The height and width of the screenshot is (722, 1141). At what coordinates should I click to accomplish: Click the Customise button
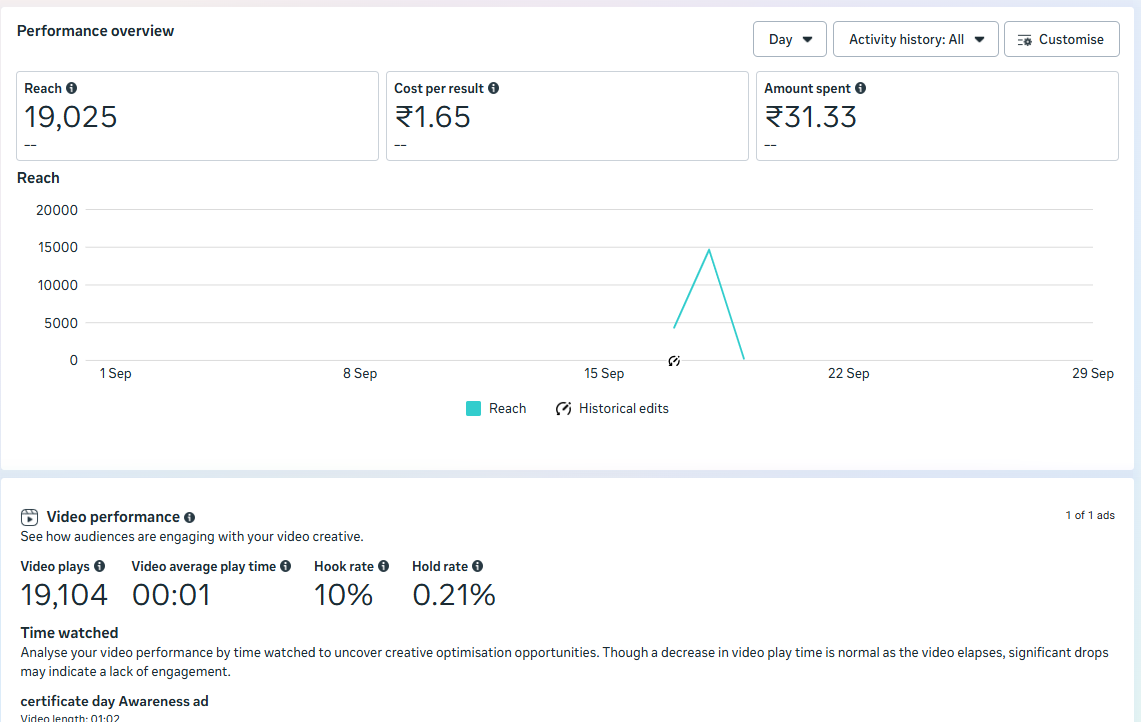(x=1062, y=39)
